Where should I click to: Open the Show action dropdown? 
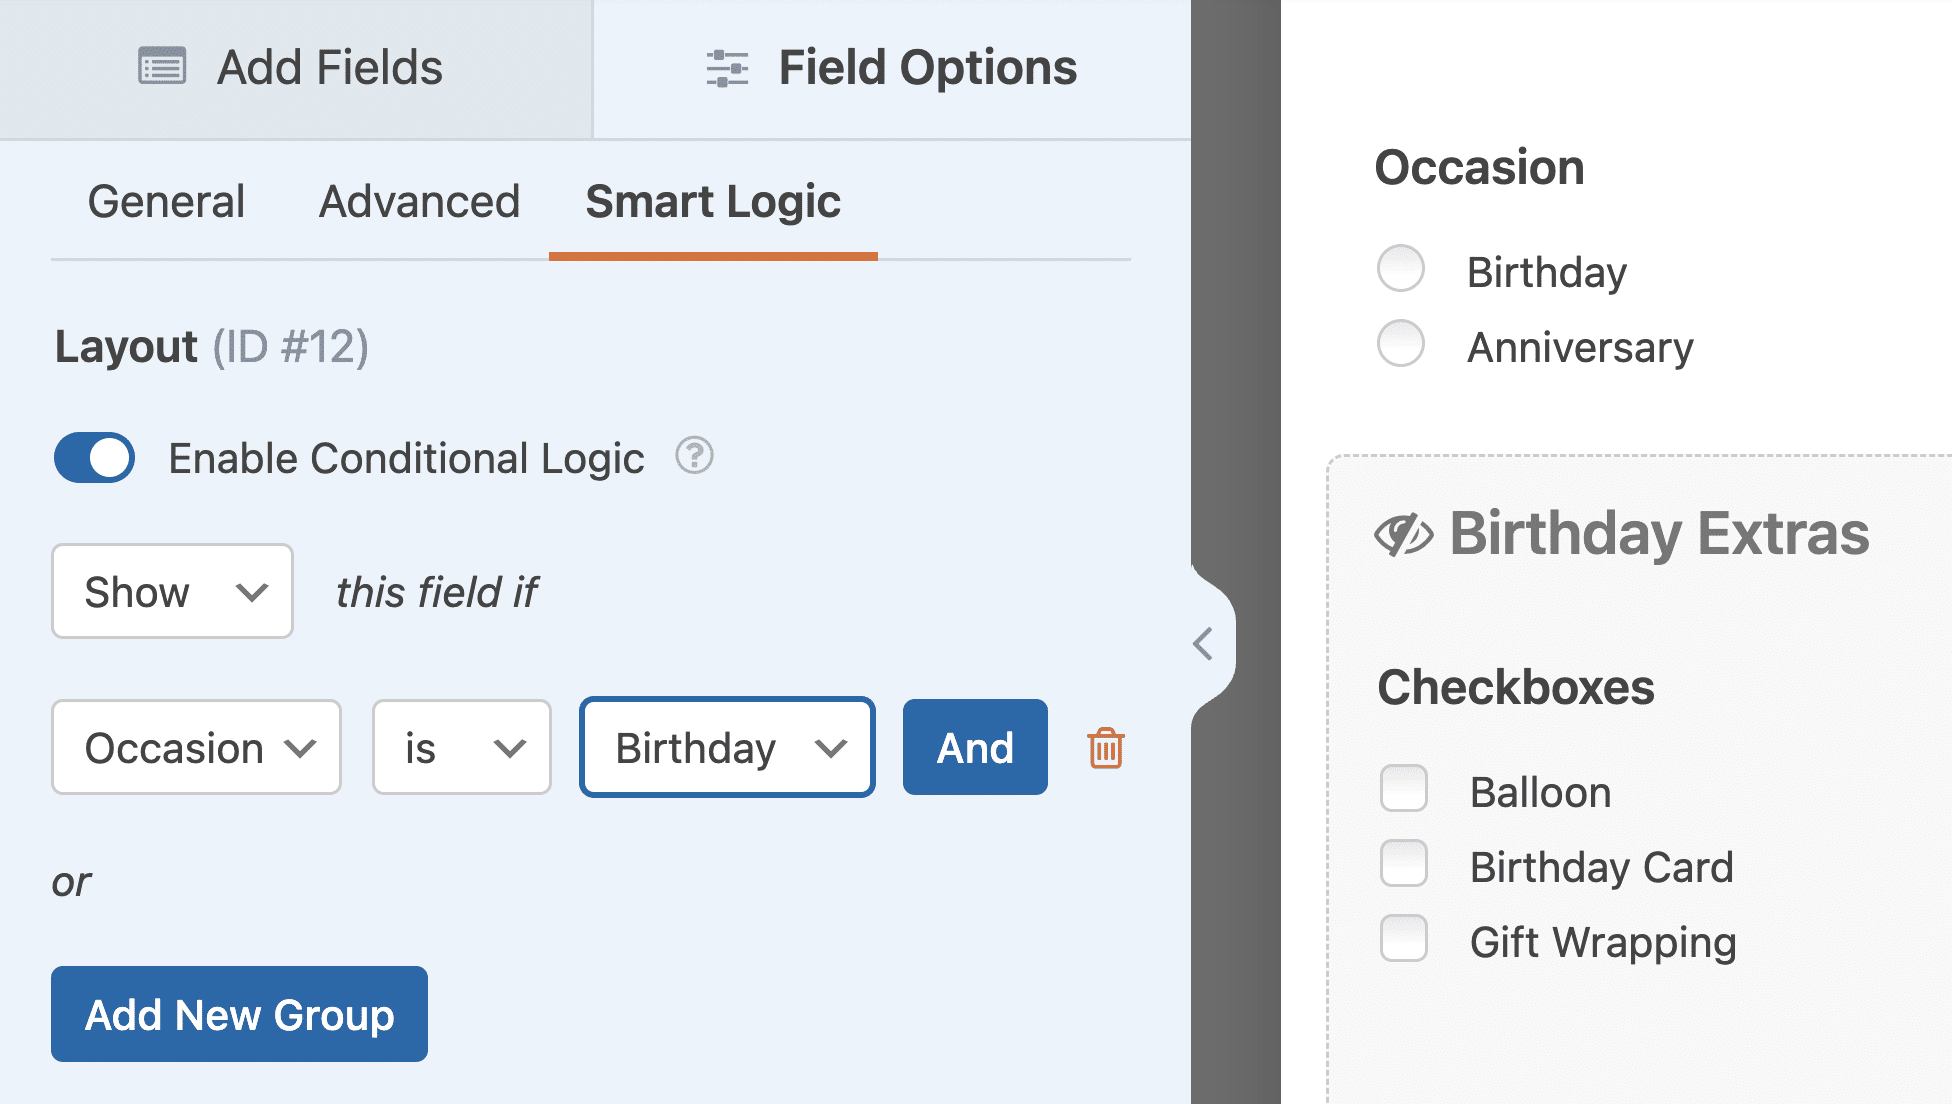pos(171,591)
